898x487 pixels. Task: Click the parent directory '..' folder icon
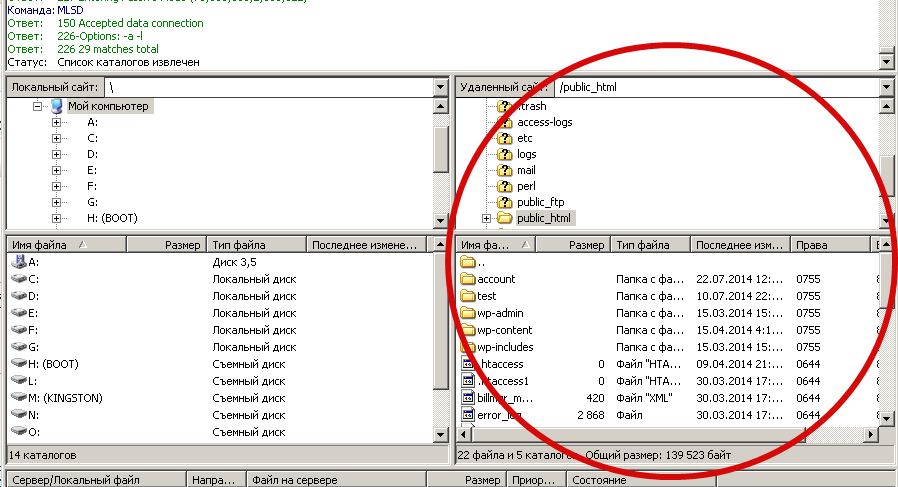click(468, 262)
